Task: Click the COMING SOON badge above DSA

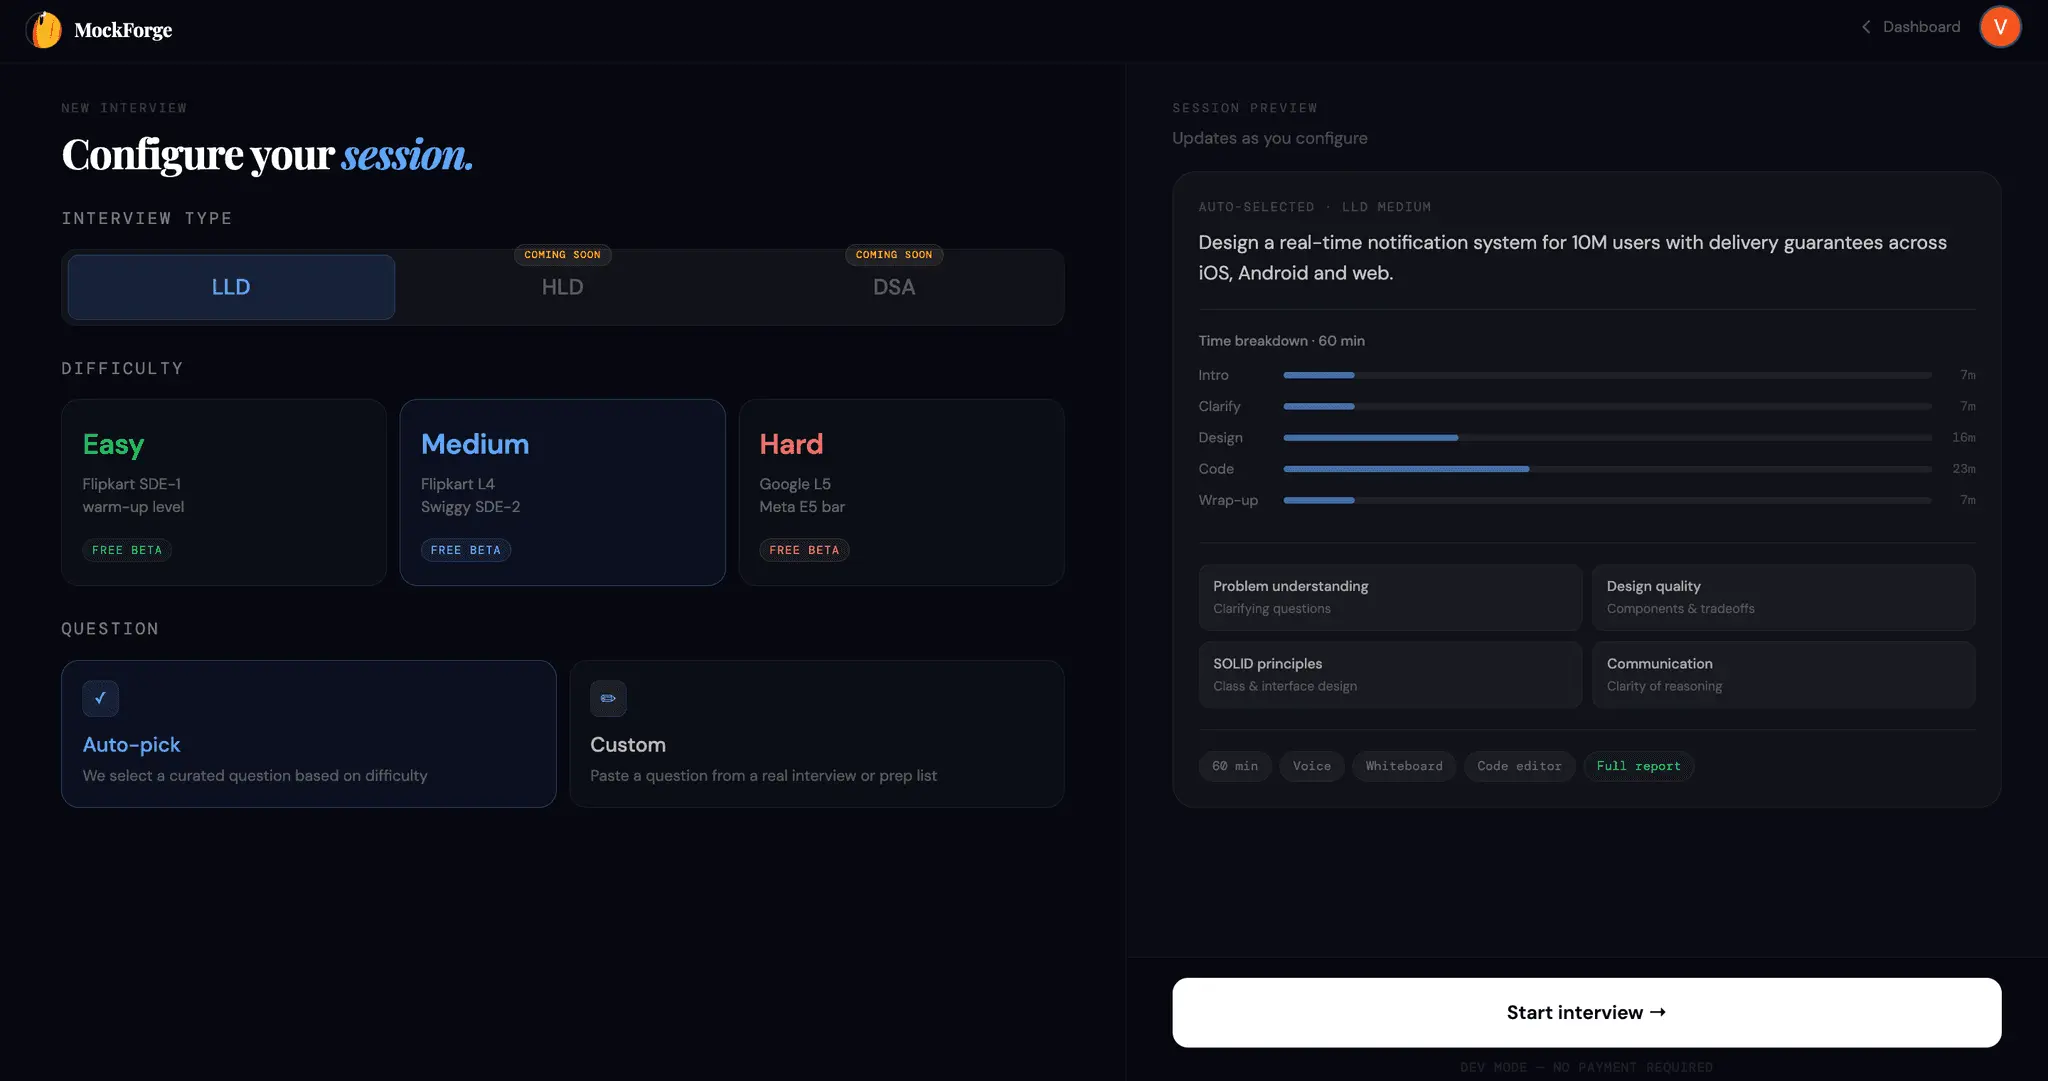Action: (x=894, y=255)
